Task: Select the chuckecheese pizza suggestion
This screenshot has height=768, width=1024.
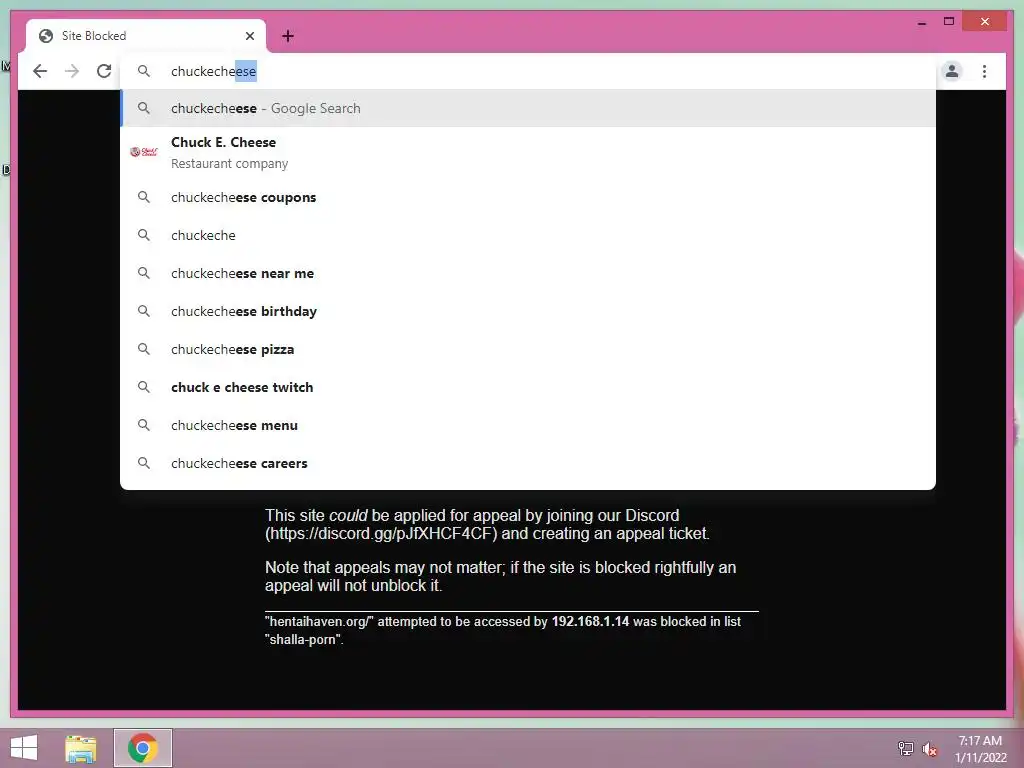Action: coord(528,349)
